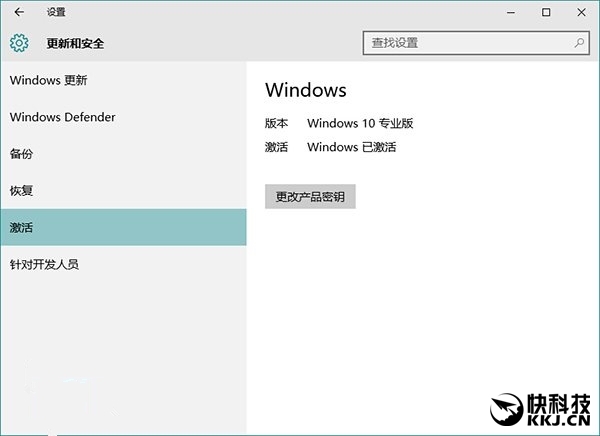600x436 pixels.
Task: Open the Windows 更新 section
Action: click(x=123, y=80)
